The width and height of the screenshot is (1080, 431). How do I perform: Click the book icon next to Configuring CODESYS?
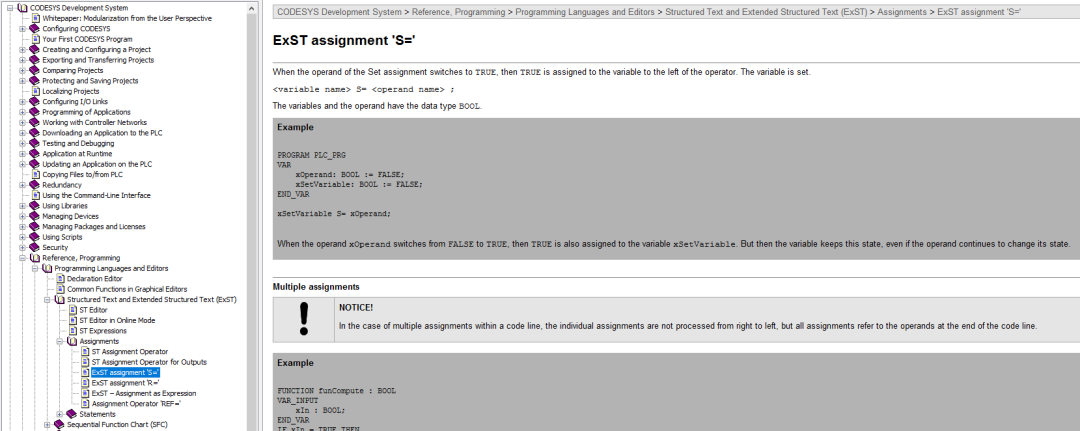coord(34,29)
